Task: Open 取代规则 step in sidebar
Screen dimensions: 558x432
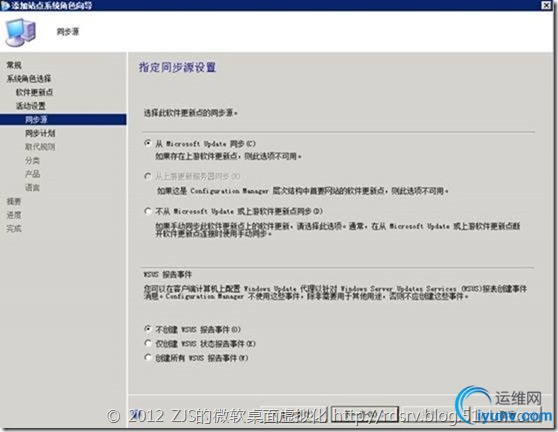Action: (x=40, y=147)
